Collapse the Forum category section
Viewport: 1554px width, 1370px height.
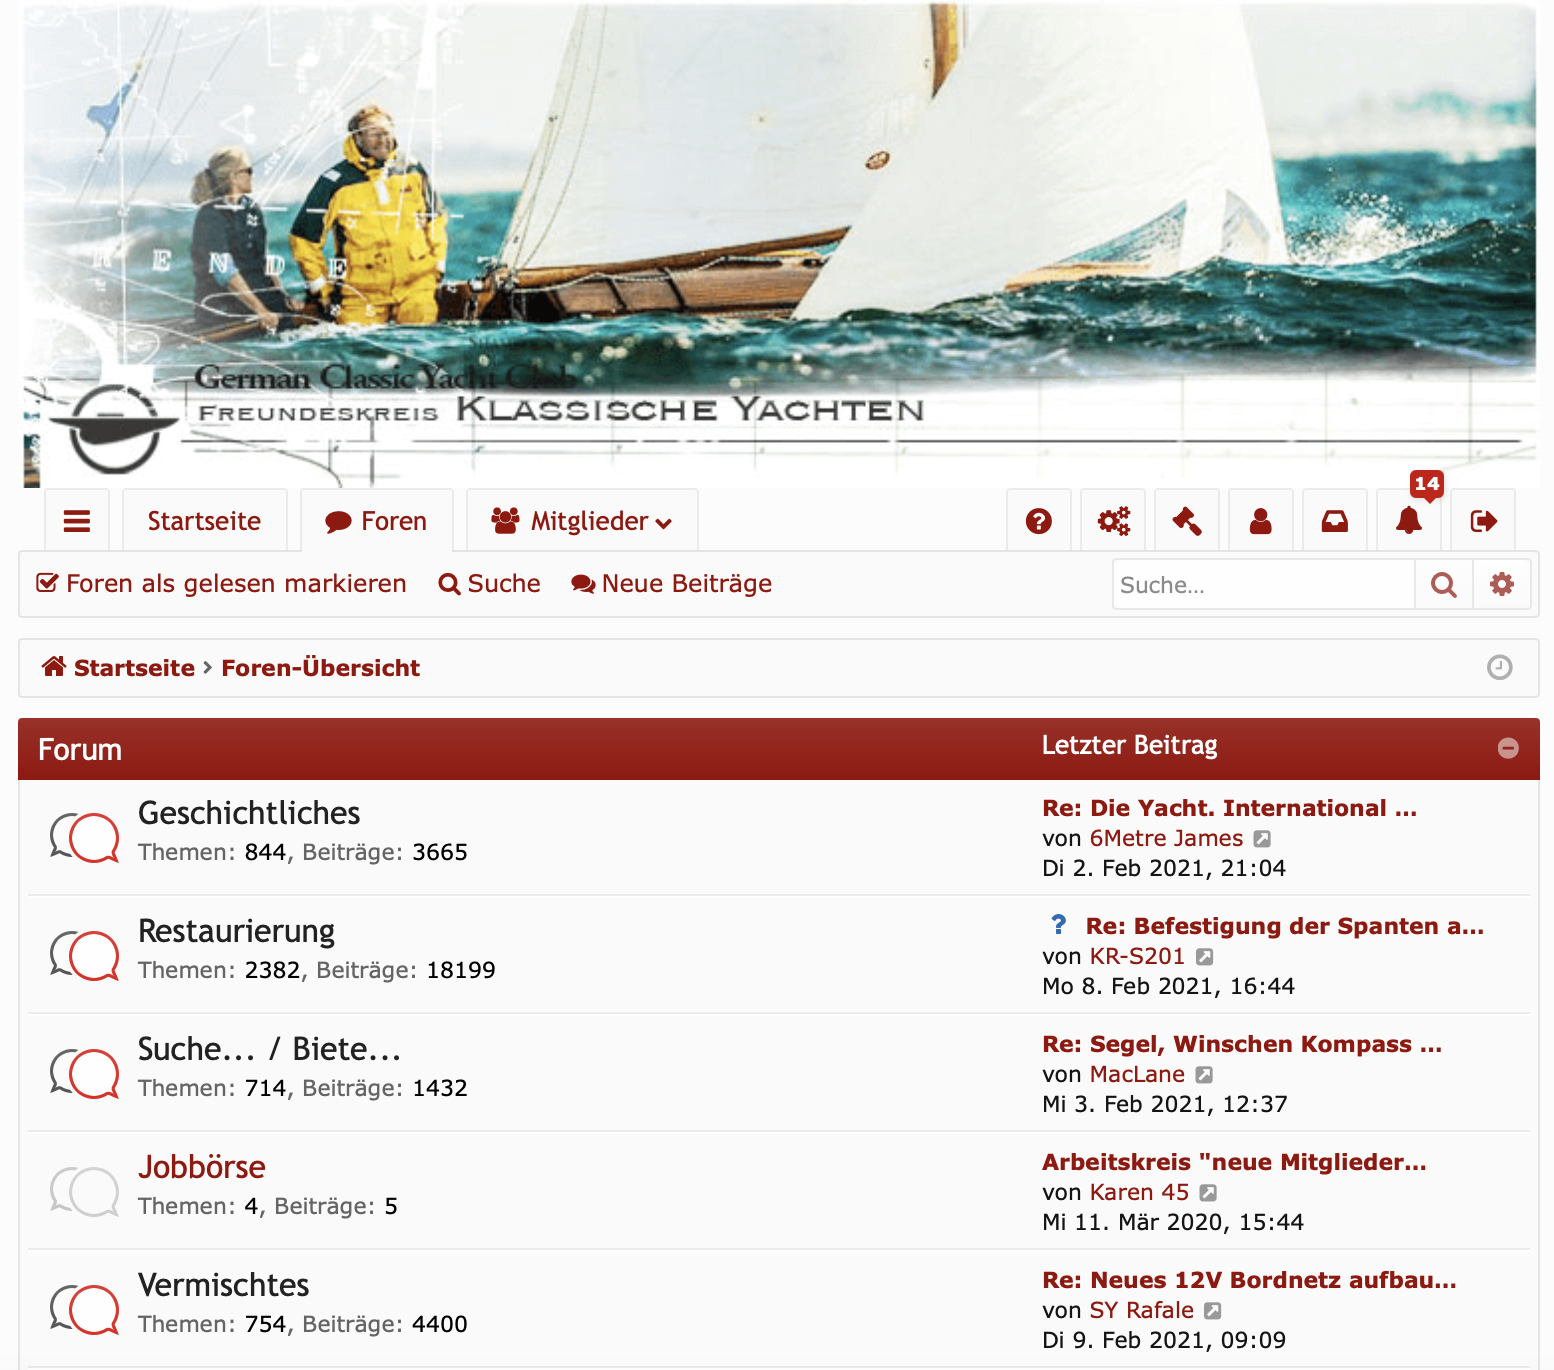click(1508, 748)
